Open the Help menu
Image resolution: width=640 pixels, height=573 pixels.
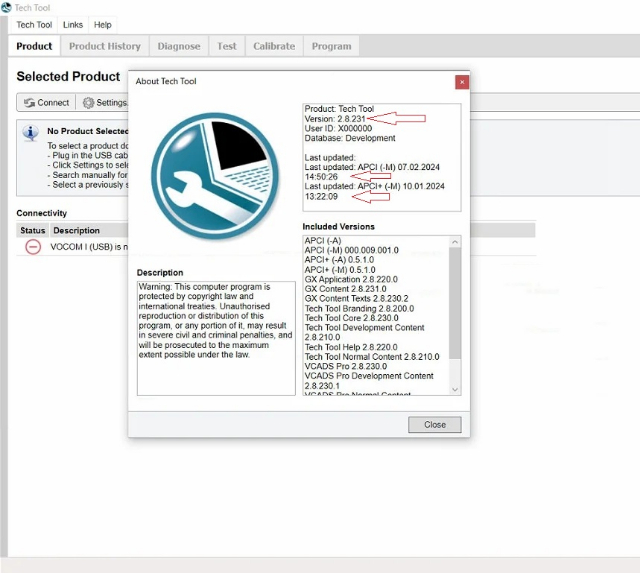(102, 25)
